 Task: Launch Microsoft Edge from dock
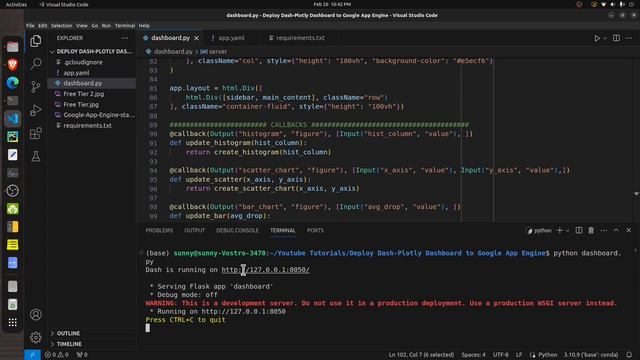pos(13,82)
